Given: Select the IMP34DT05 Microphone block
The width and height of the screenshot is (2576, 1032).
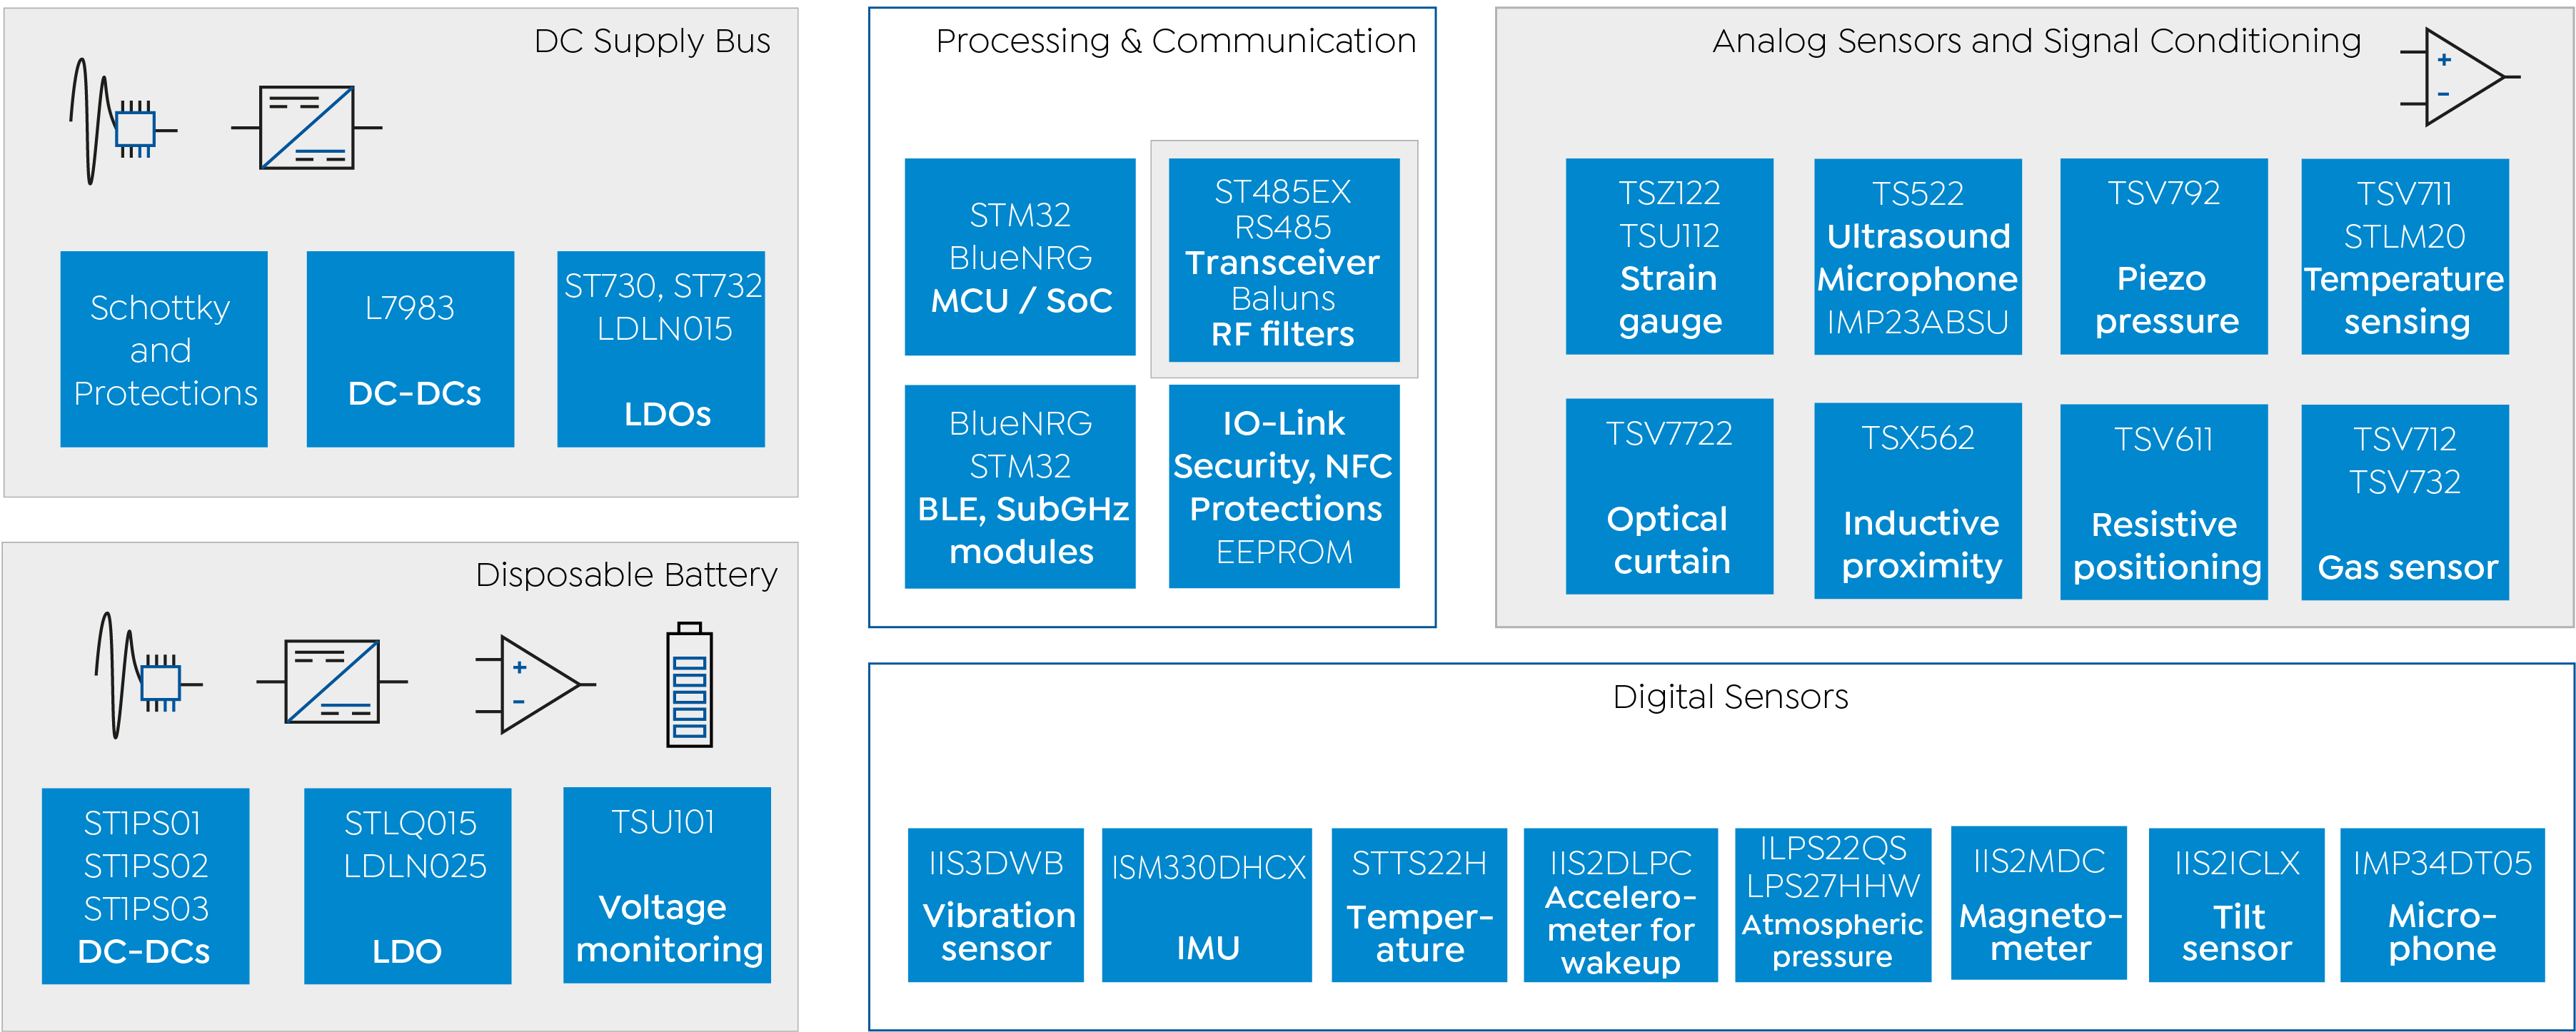Looking at the screenshot, I should pos(2442,905).
